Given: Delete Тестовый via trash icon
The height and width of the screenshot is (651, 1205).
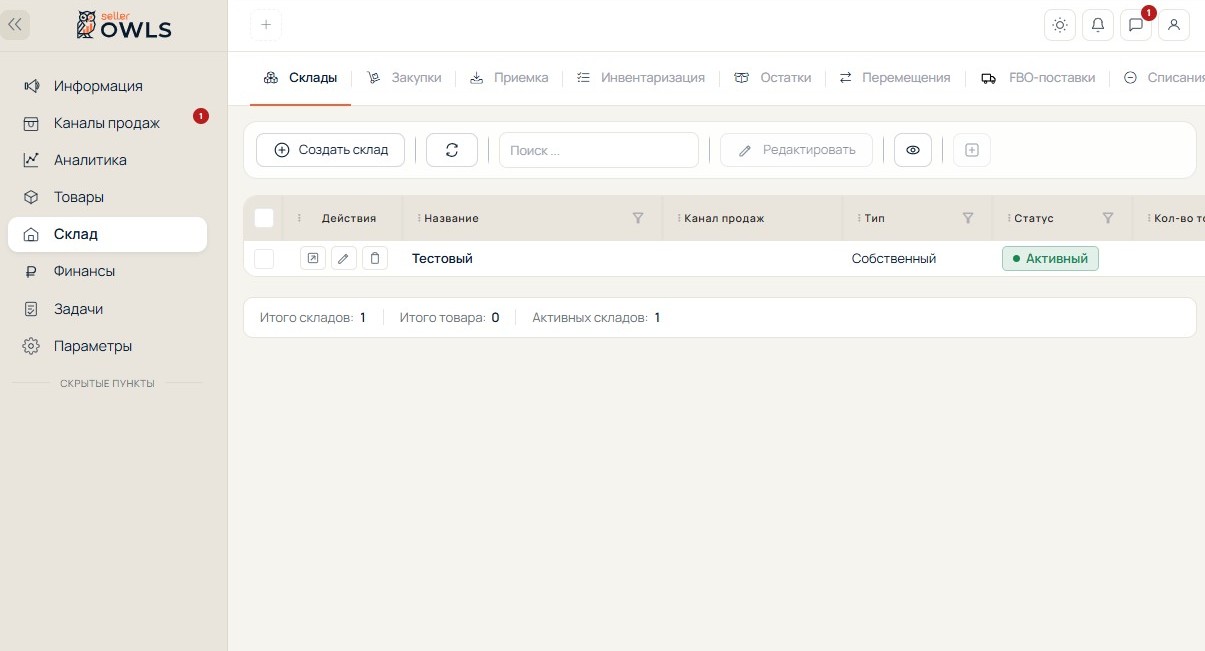Looking at the screenshot, I should (375, 259).
